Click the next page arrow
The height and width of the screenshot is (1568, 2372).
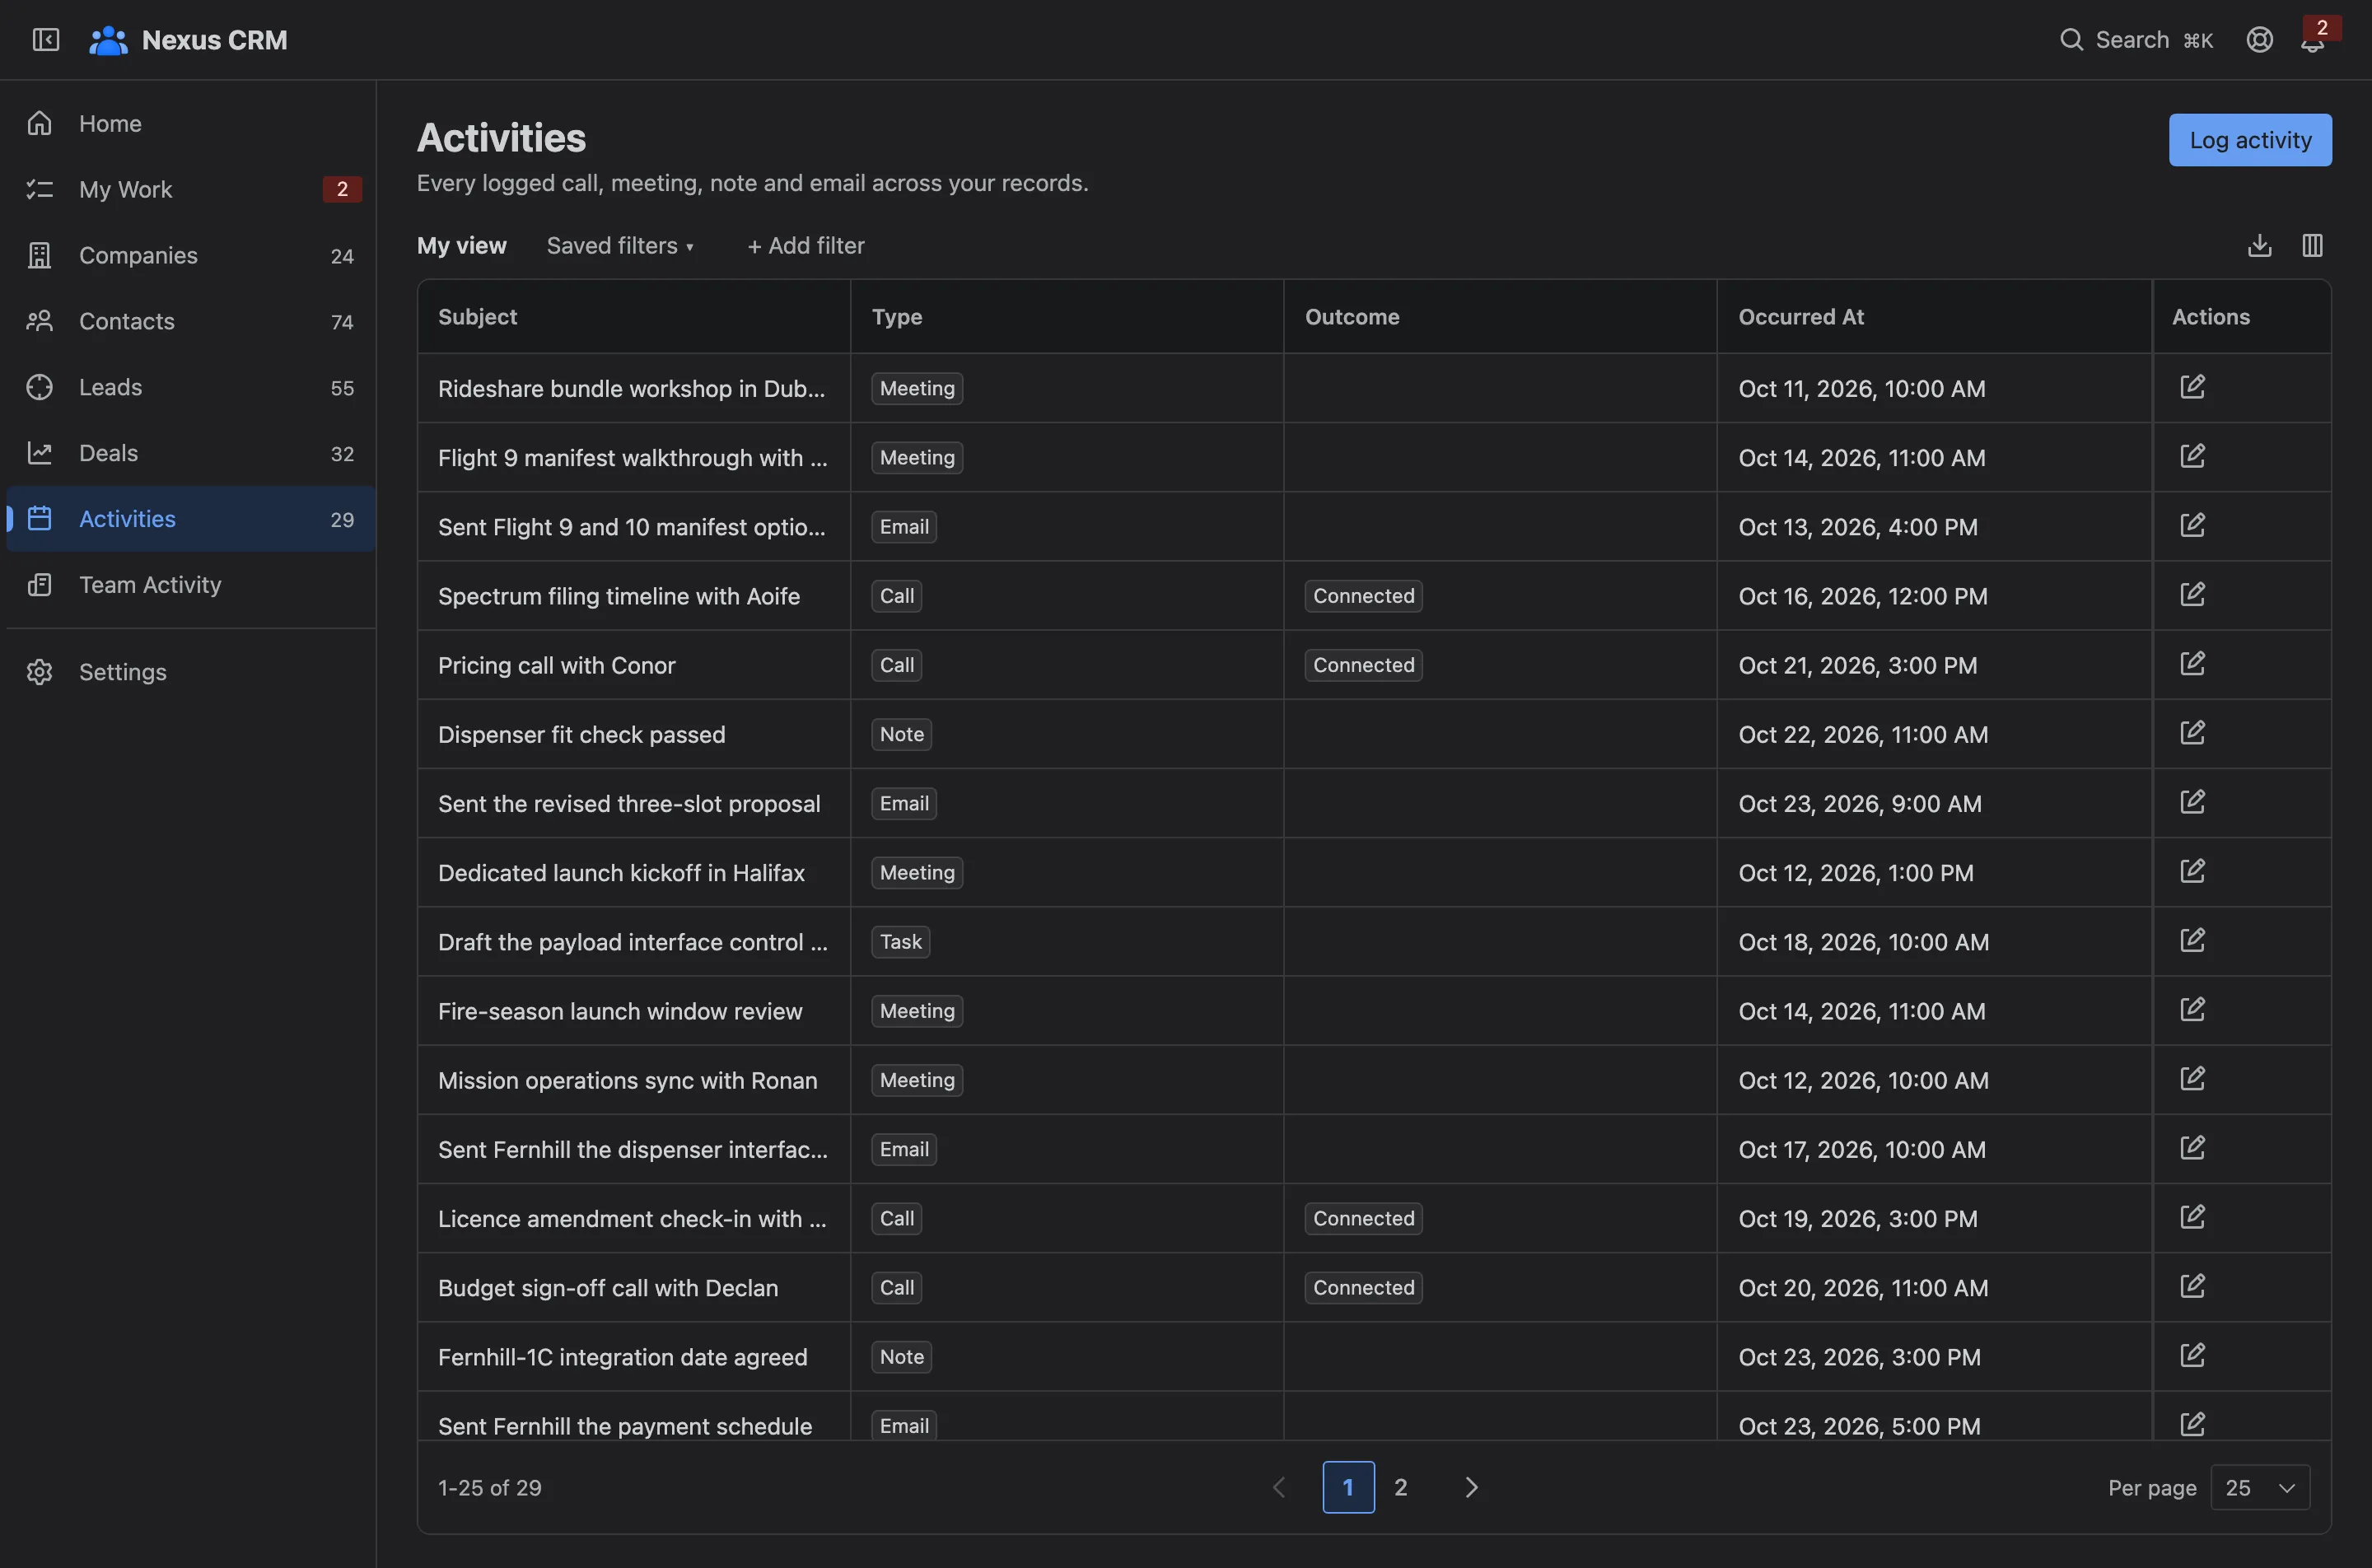[x=1471, y=1487]
